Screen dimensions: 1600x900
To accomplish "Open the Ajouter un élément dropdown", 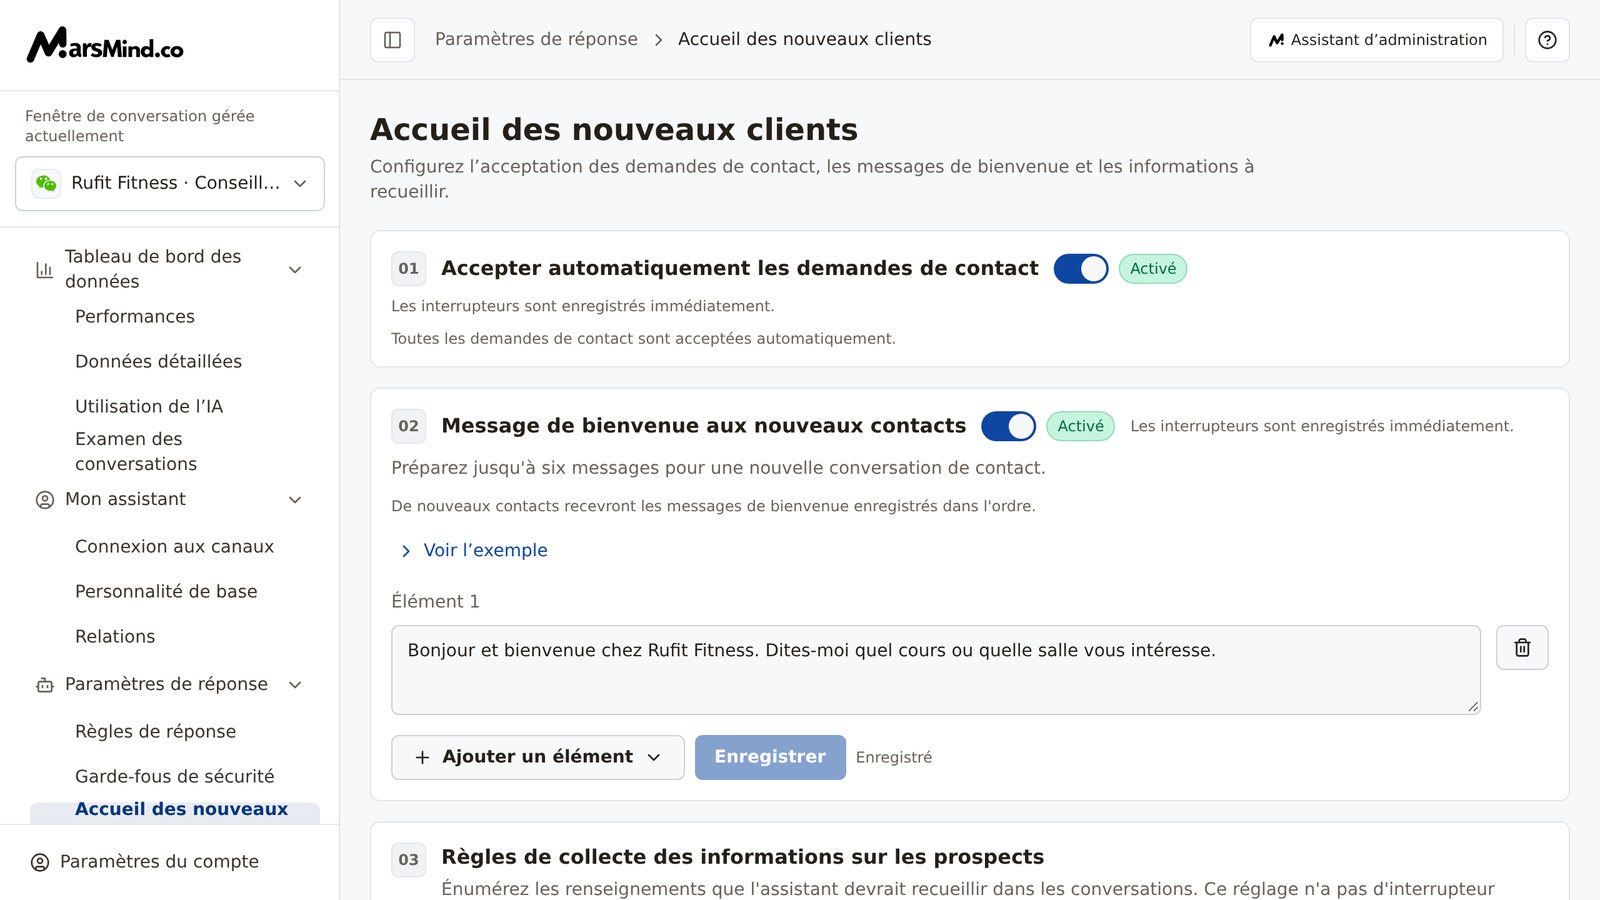I will point(538,758).
